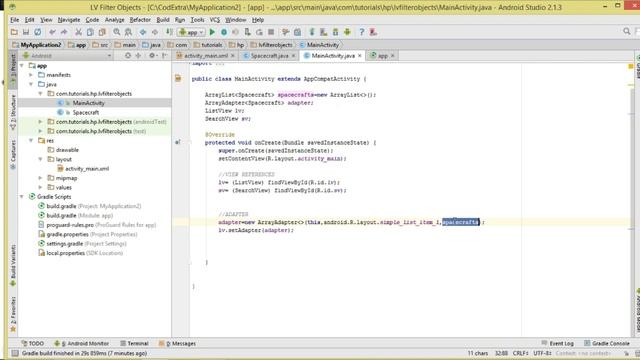The width and height of the screenshot is (640, 360).
Task: Click tool windows toggle icon in status bar
Action: tap(15, 353)
